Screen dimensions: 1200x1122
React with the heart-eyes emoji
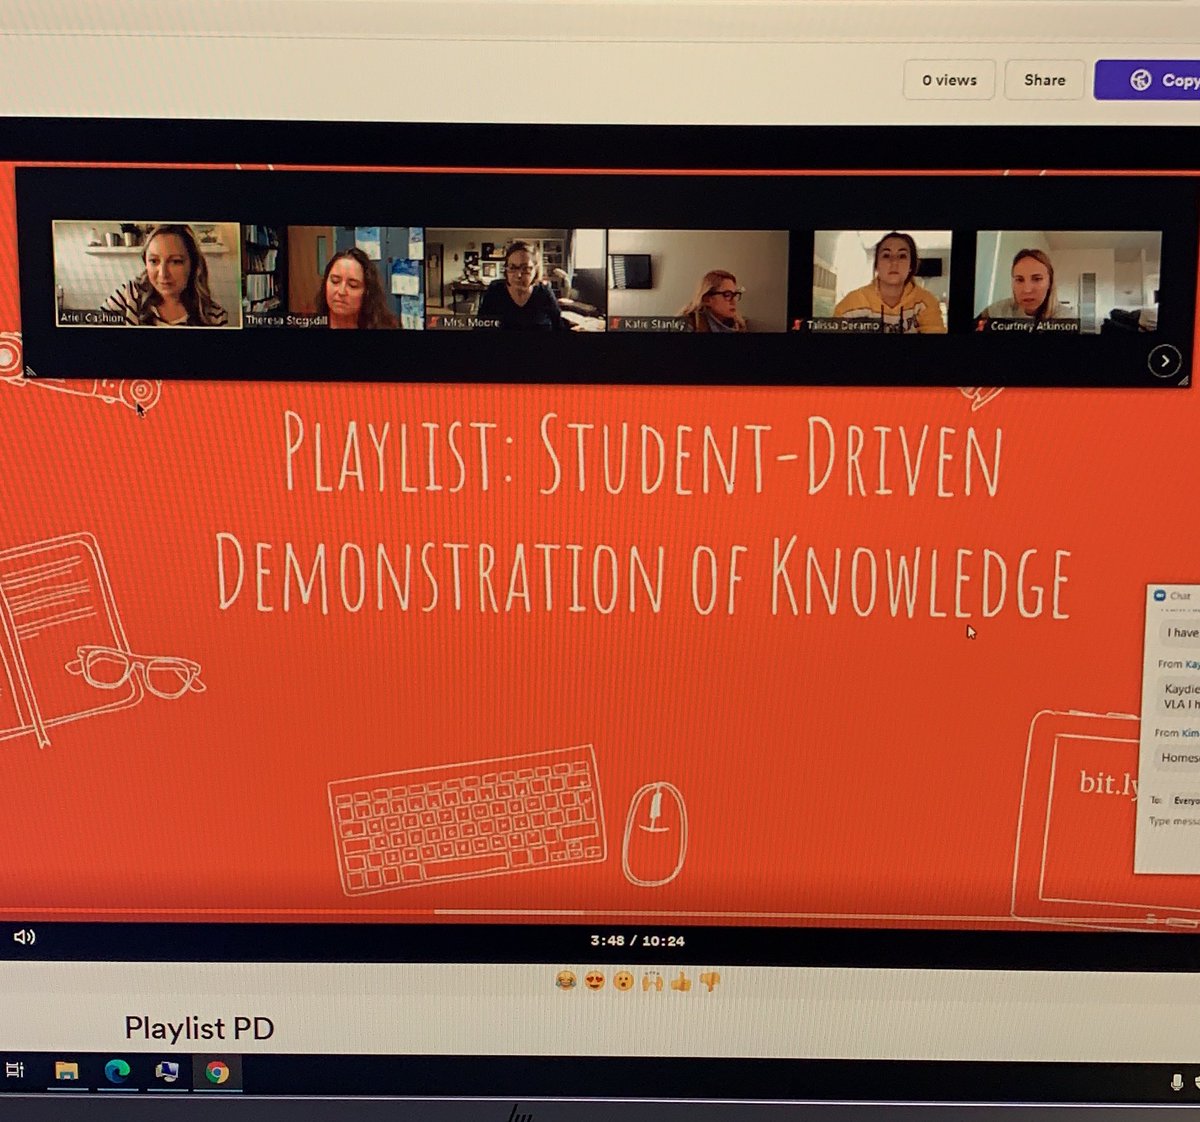click(x=595, y=982)
